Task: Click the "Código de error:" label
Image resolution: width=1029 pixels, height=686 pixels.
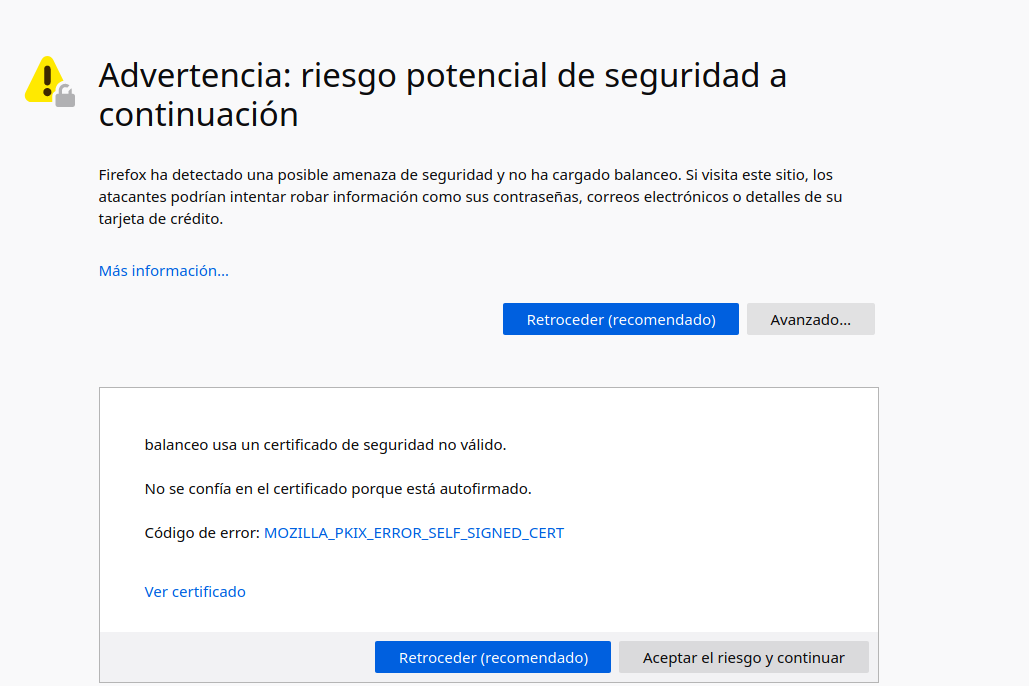Action: (x=202, y=533)
